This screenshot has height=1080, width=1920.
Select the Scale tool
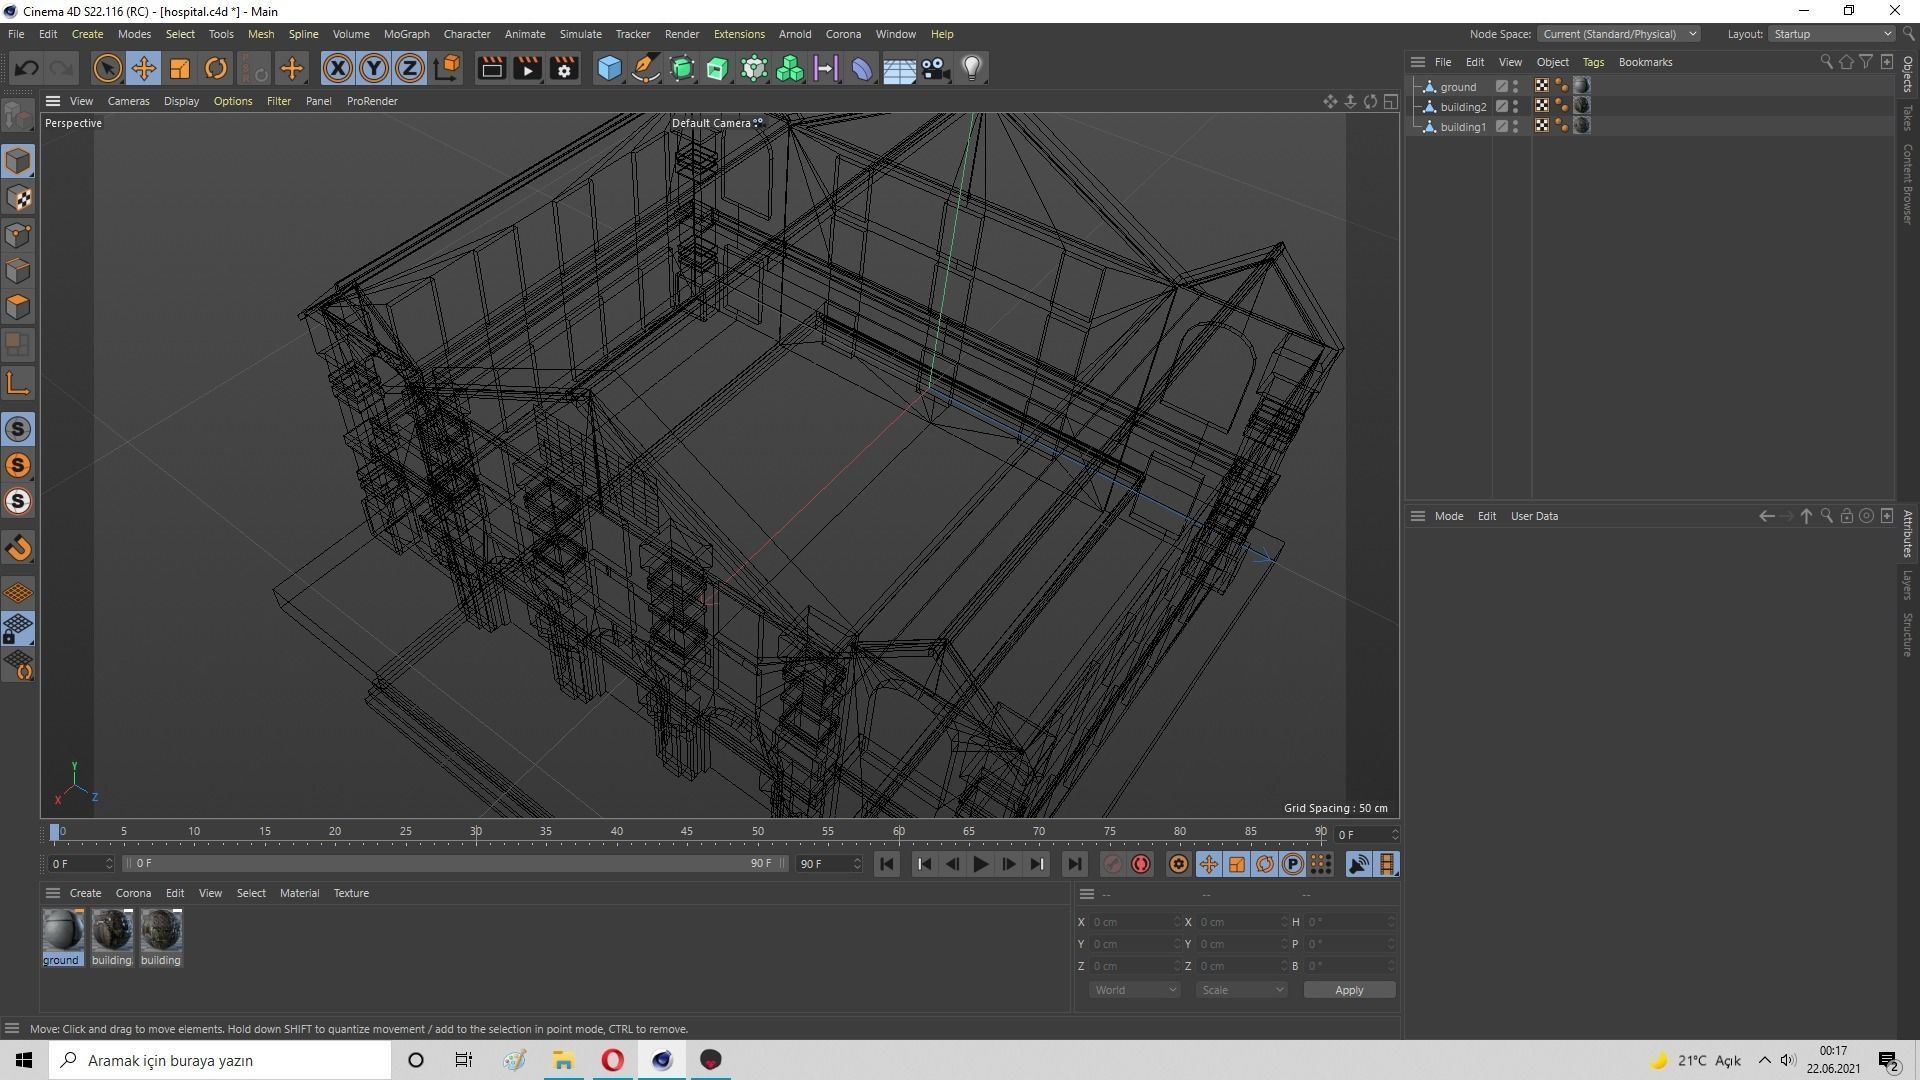point(180,68)
